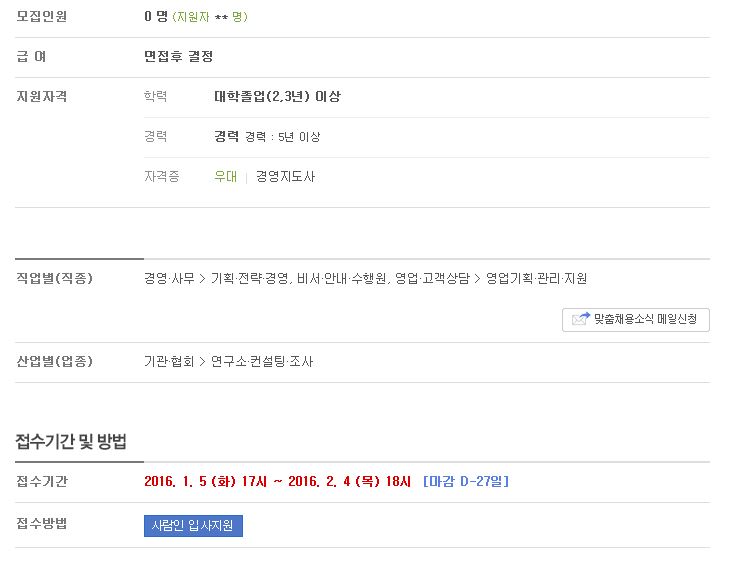Click the red application period dates
The width and height of the screenshot is (741, 565).
[x=277, y=481]
